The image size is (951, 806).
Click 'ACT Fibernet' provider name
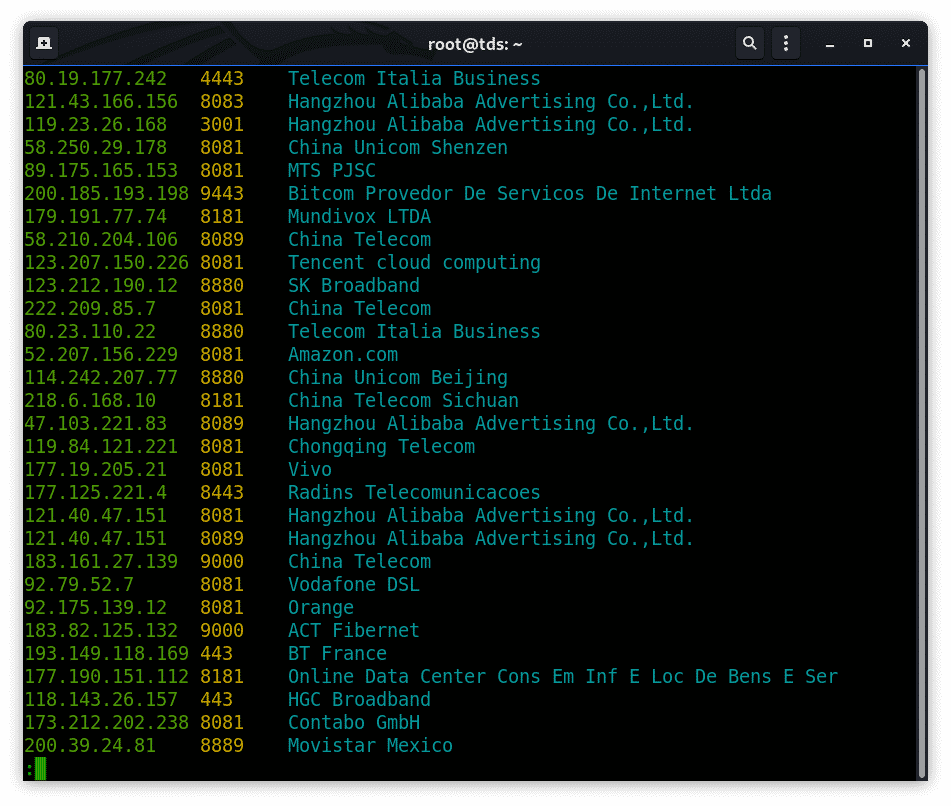coord(354,631)
